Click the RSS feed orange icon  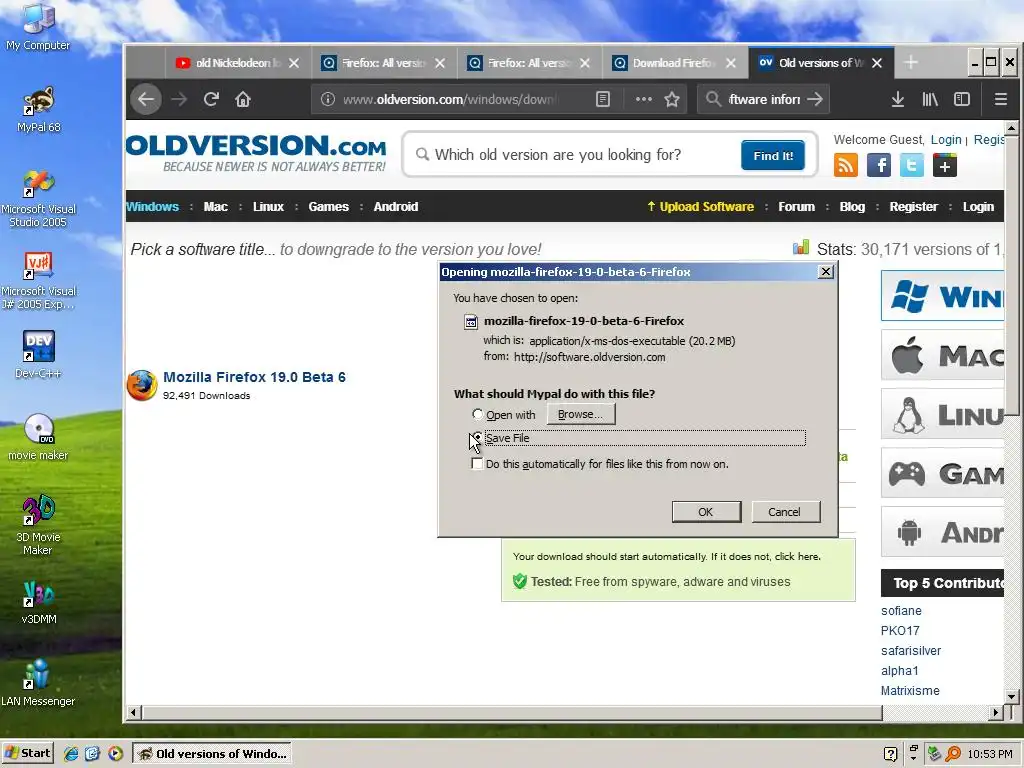point(846,165)
